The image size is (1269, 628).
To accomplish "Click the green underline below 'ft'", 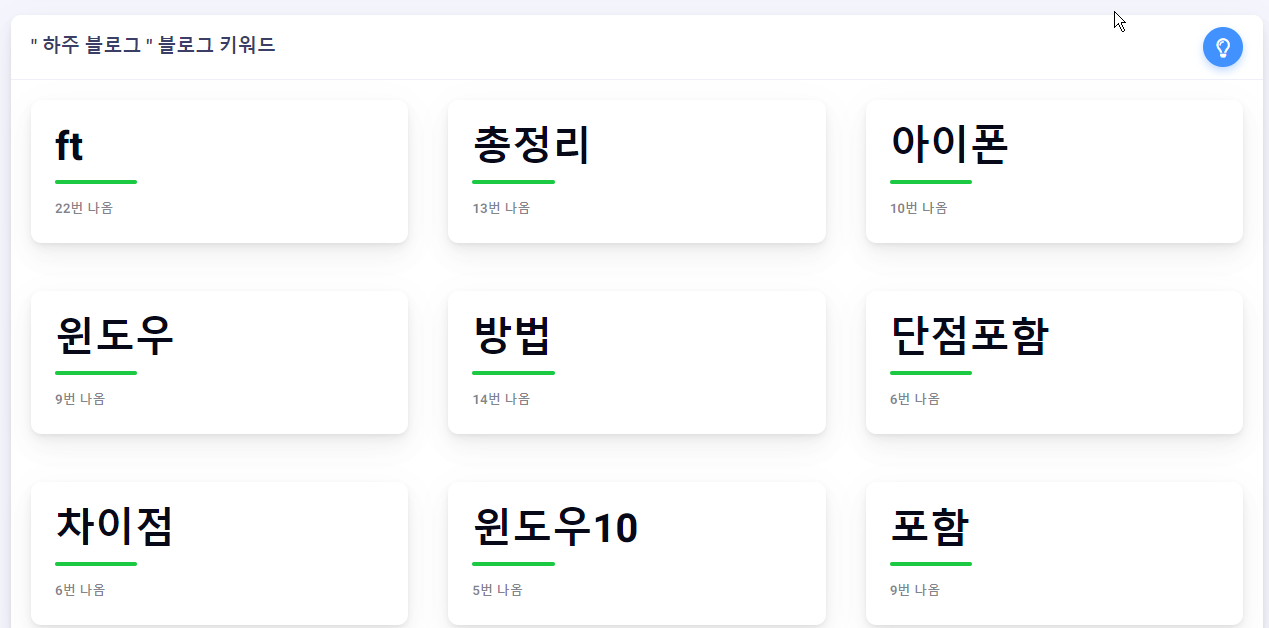I will [96, 182].
